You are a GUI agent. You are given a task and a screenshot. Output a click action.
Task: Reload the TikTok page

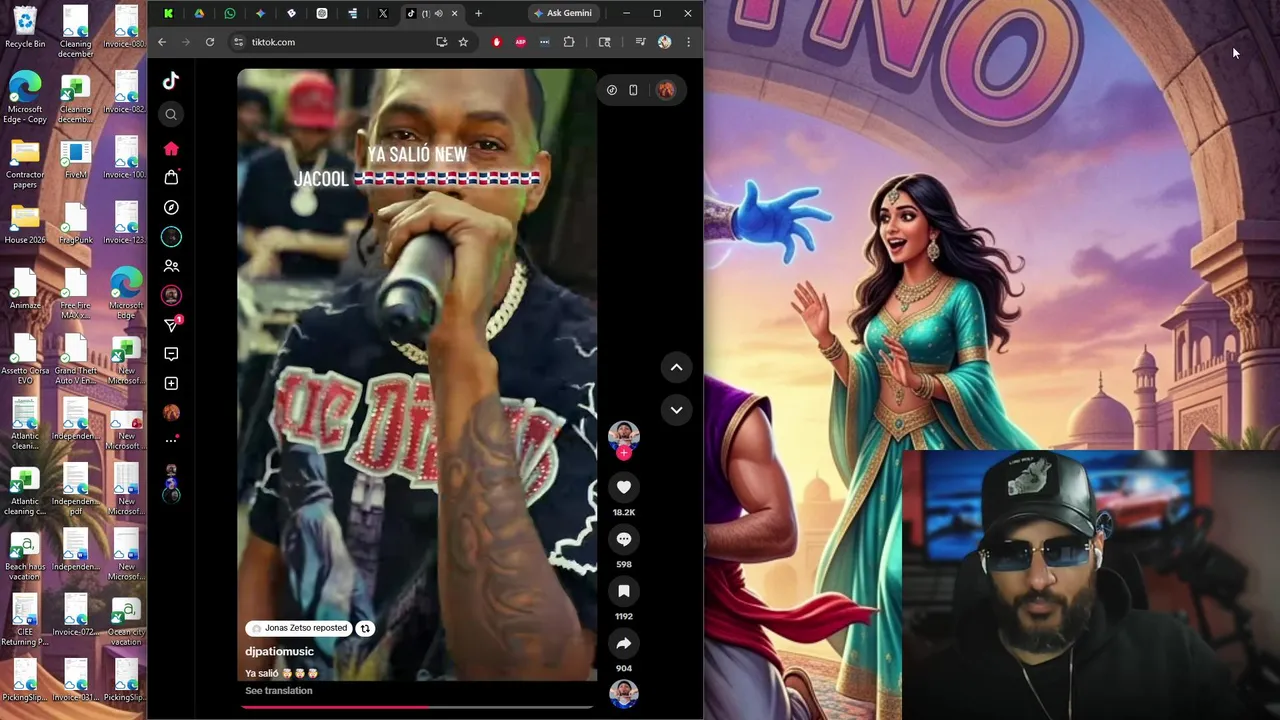(x=210, y=42)
